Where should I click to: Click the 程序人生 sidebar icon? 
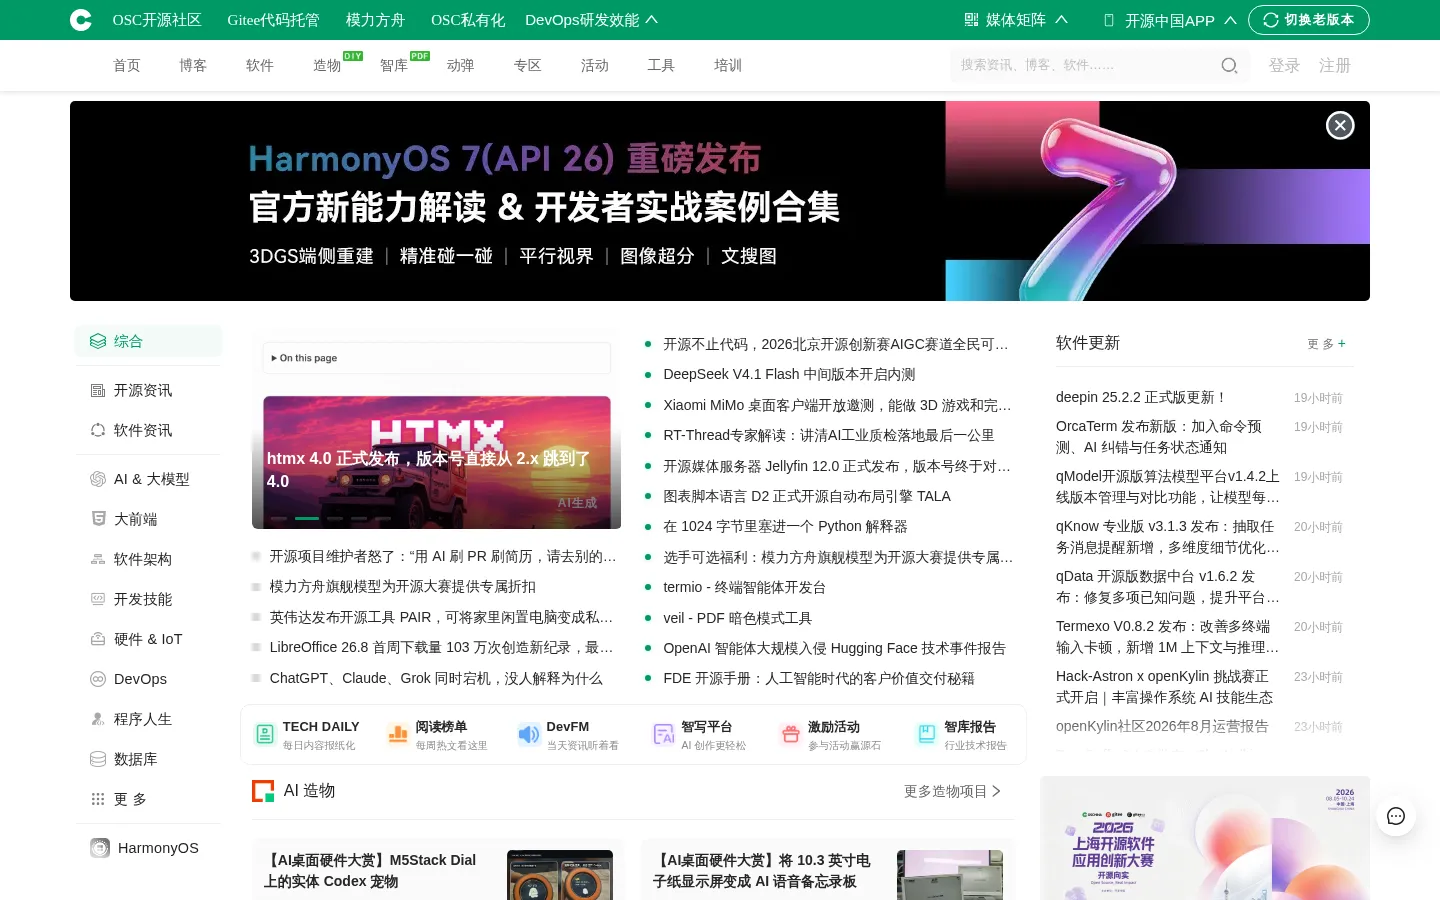coord(98,719)
